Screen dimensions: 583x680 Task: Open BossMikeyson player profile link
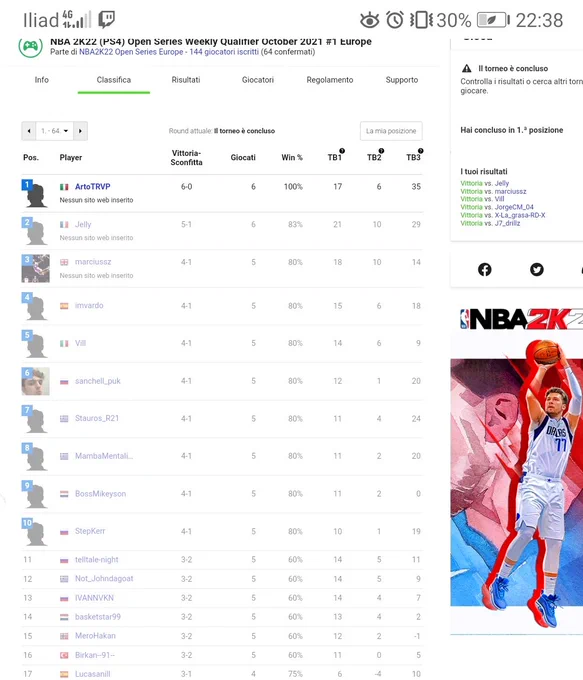(x=100, y=494)
